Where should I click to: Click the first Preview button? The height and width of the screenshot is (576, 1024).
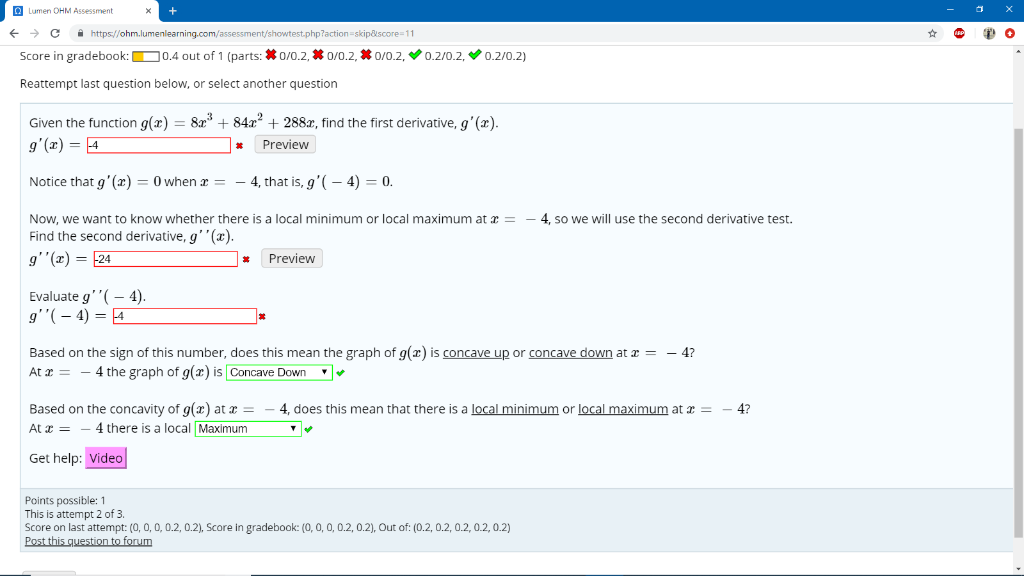click(285, 144)
